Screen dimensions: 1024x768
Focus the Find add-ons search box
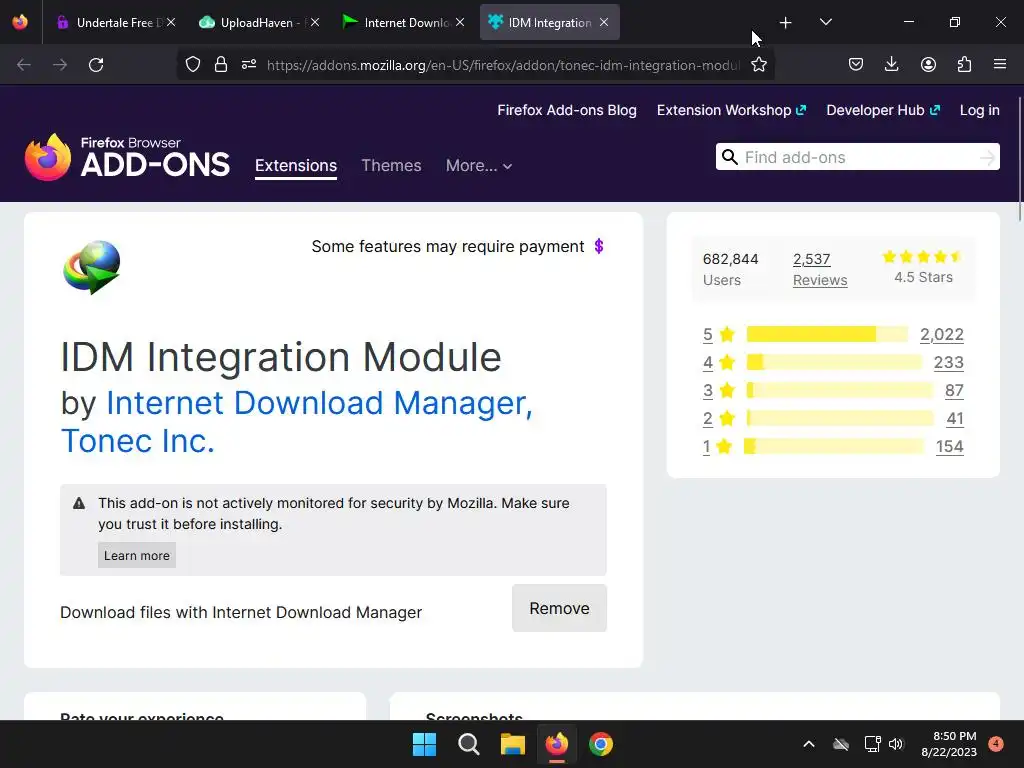[x=858, y=157]
